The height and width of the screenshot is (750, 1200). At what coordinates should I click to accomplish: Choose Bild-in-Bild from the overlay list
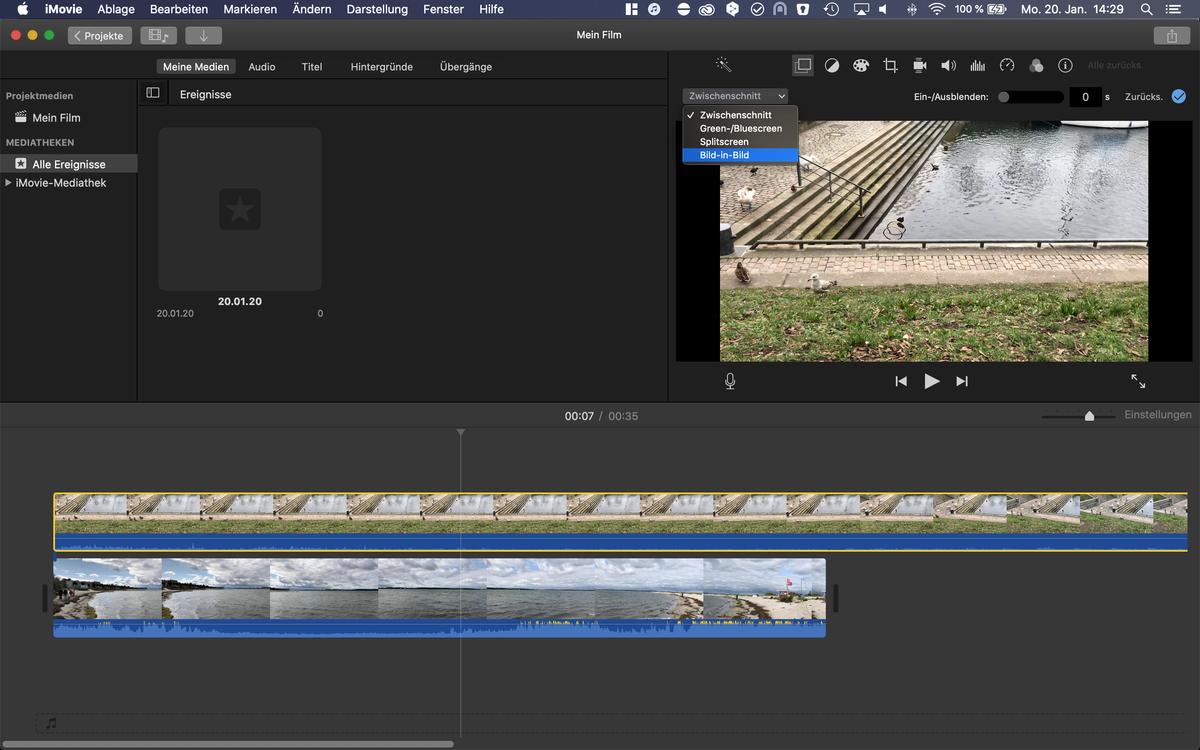pos(740,155)
